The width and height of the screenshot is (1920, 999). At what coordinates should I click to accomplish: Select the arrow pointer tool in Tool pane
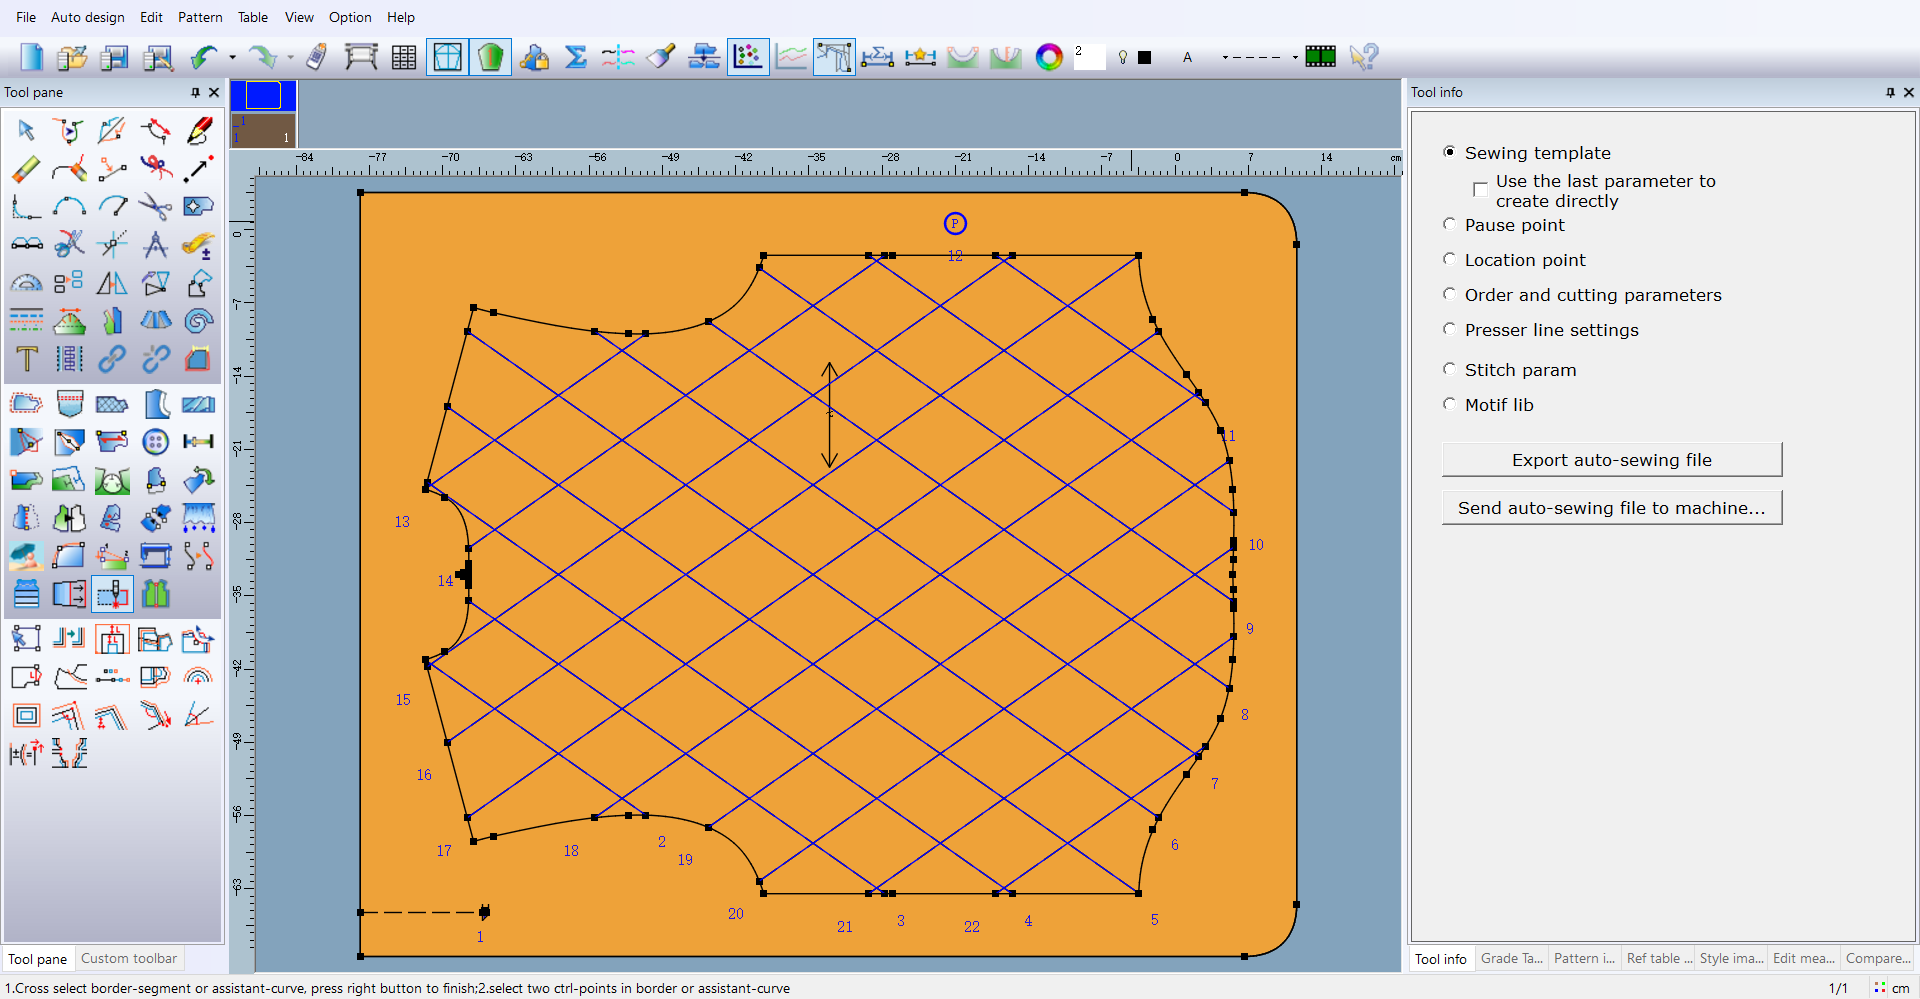[26, 130]
